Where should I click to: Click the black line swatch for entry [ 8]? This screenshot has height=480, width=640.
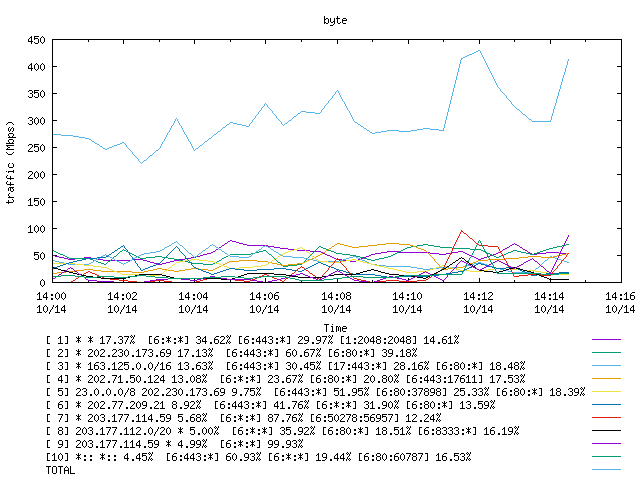(606, 431)
